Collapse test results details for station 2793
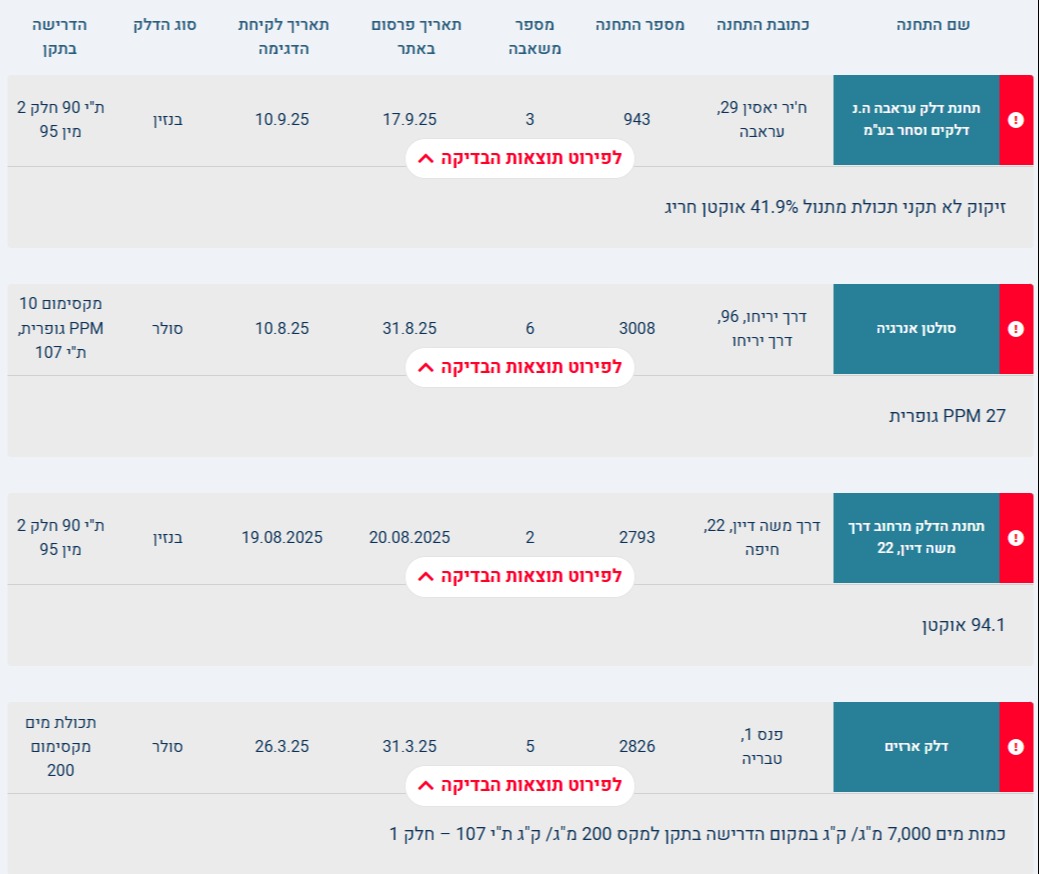Image resolution: width=1039 pixels, height=874 pixels. 520,576
